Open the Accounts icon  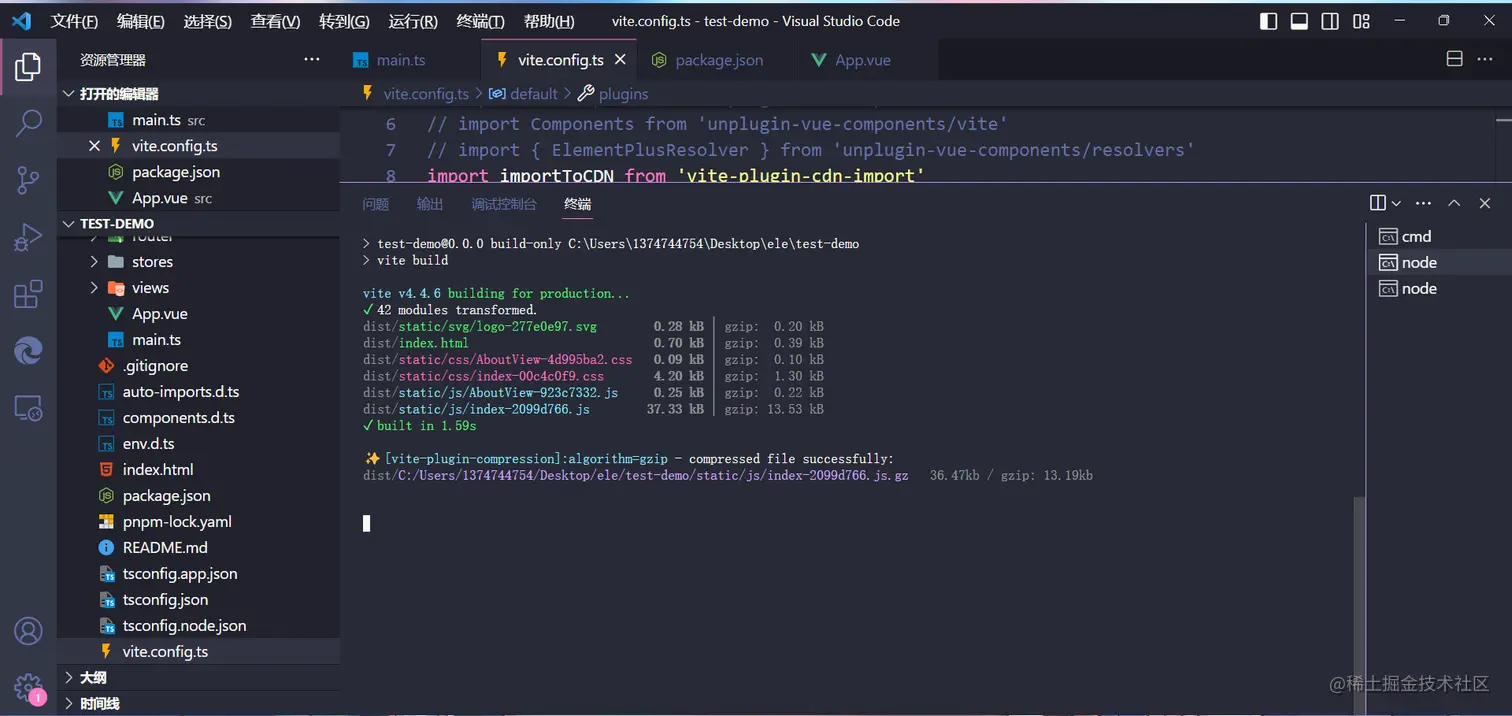tap(28, 631)
